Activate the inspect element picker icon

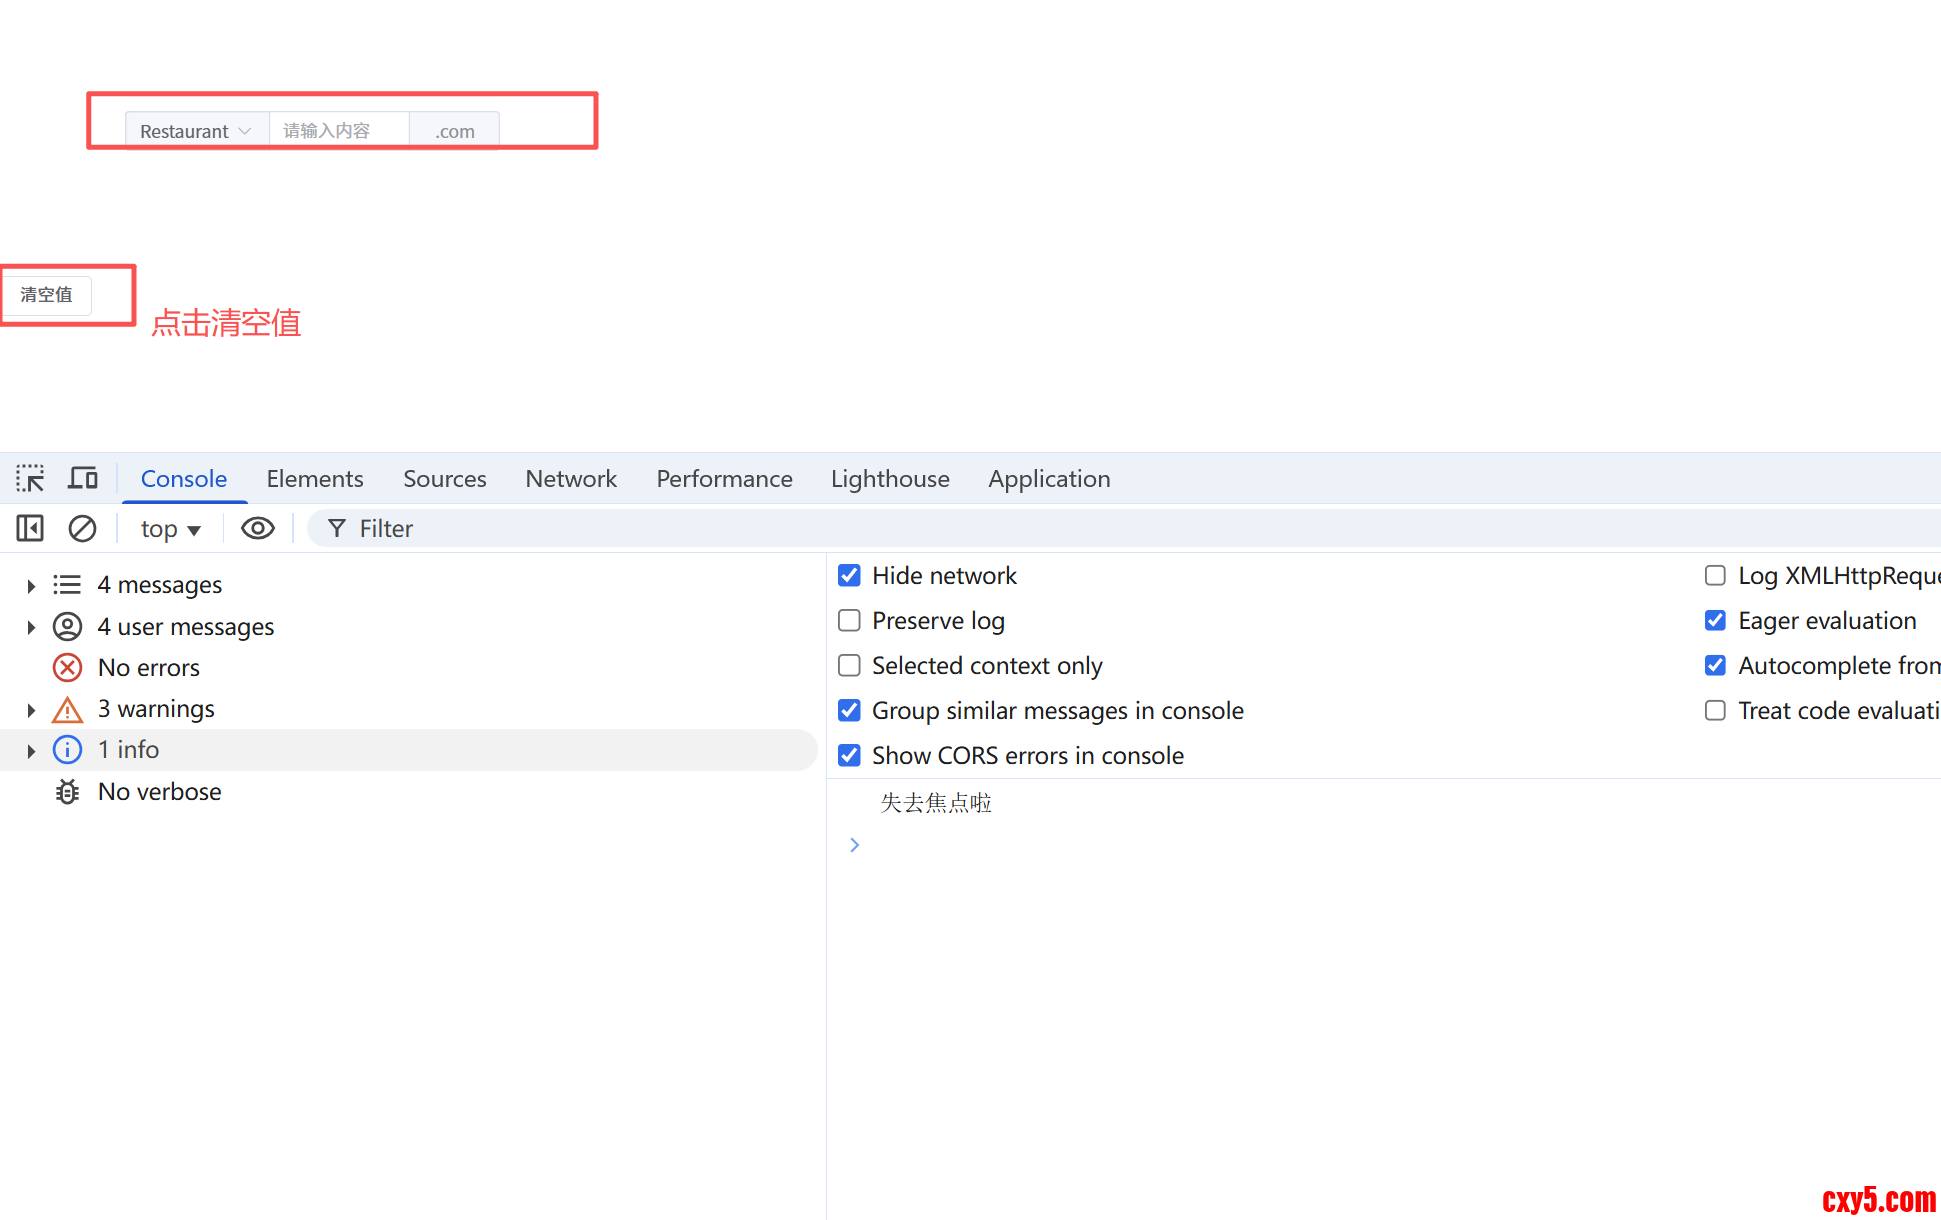point(30,479)
